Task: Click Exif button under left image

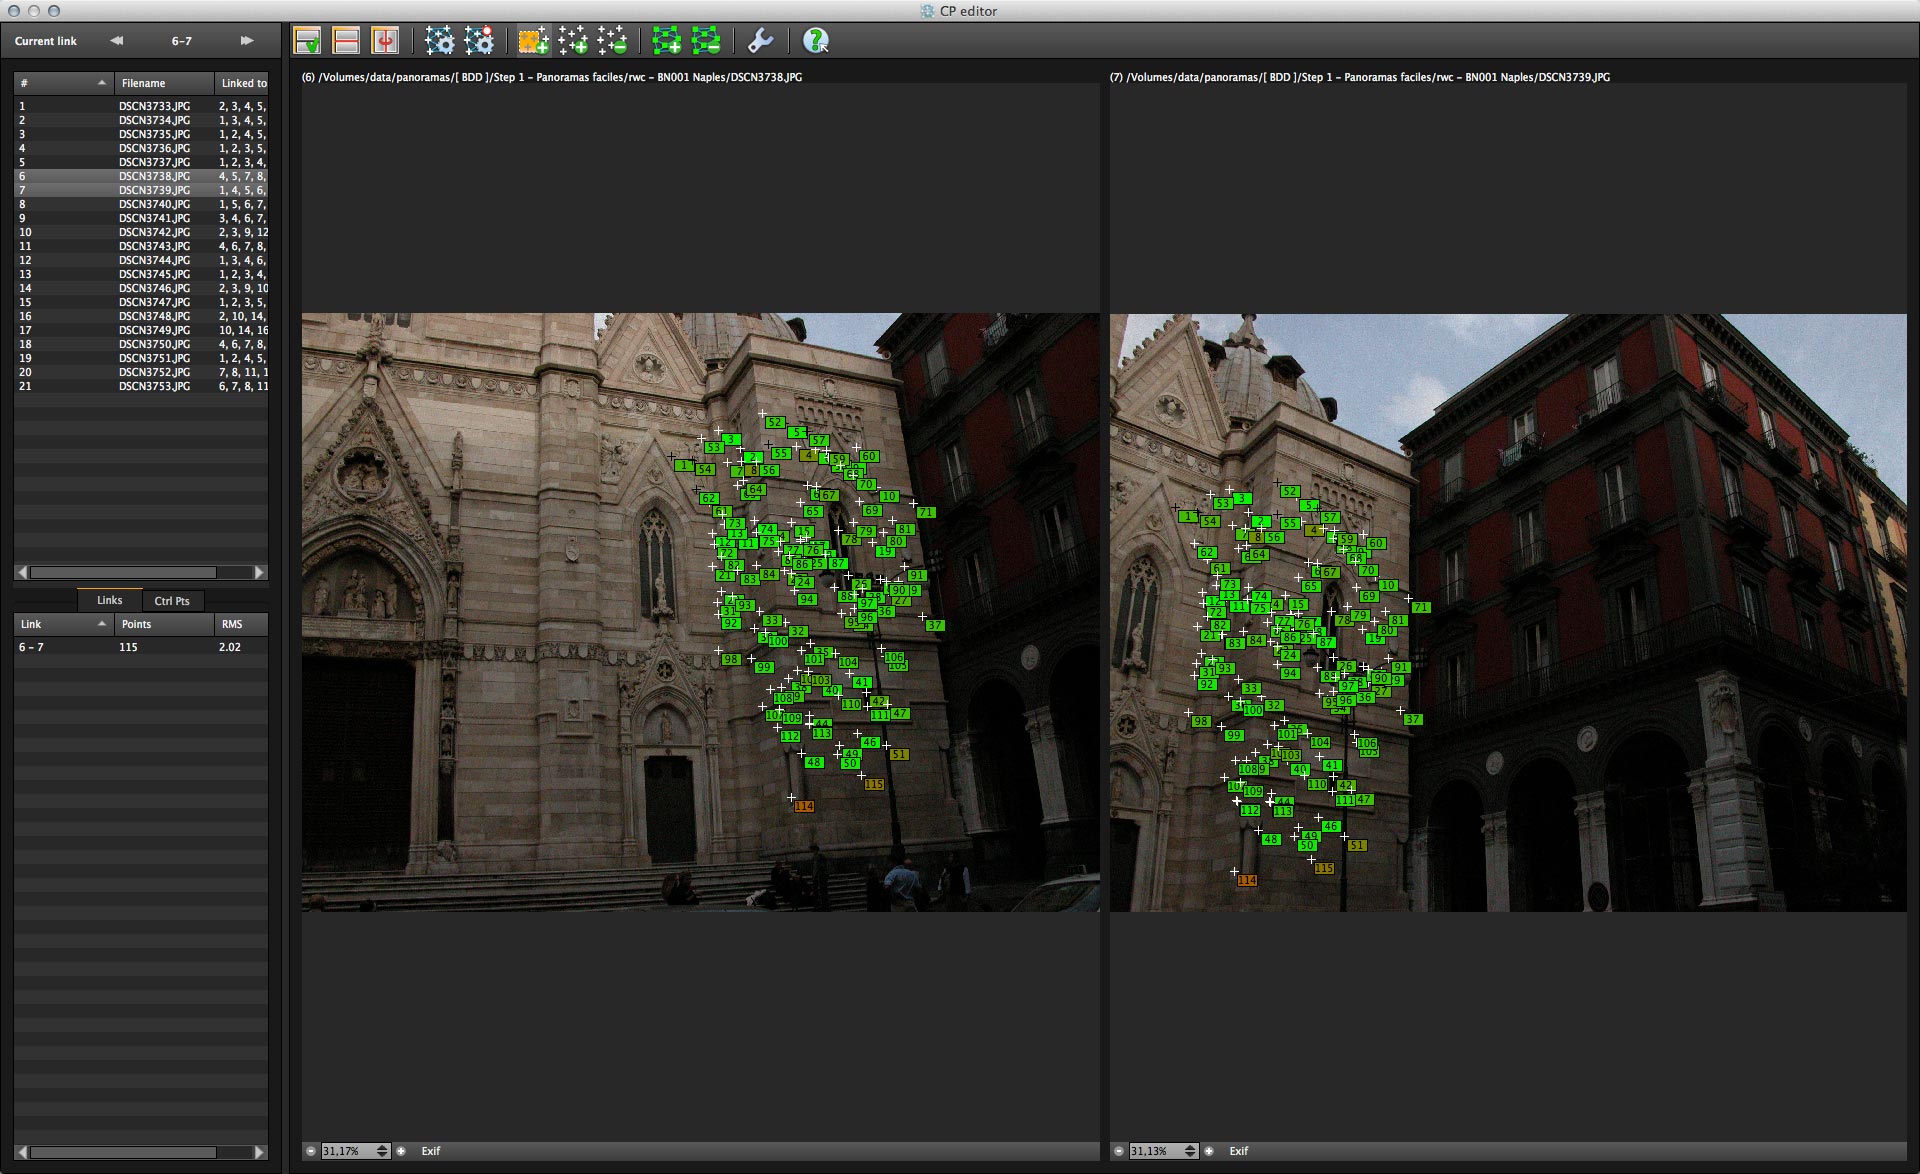Action: [431, 1151]
